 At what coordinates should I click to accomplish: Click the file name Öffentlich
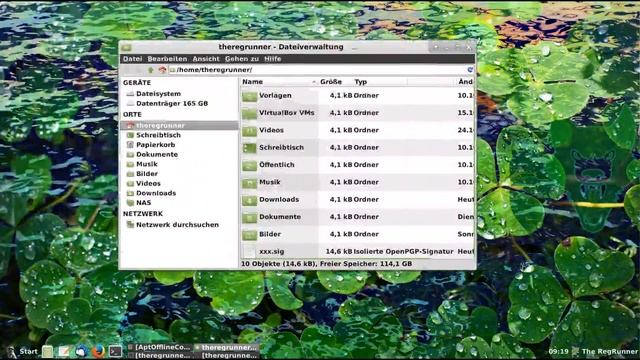pyautogui.click(x=277, y=164)
